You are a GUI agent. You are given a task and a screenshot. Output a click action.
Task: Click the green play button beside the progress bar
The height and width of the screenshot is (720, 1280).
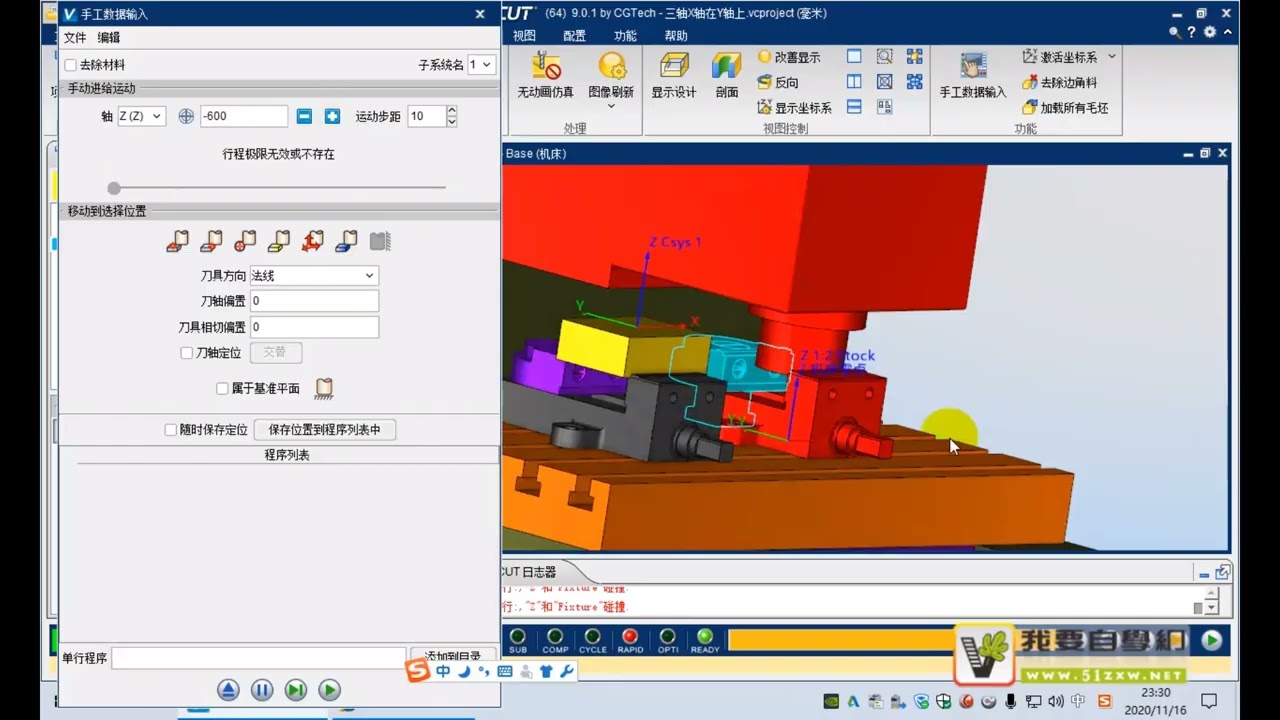coord(1211,640)
